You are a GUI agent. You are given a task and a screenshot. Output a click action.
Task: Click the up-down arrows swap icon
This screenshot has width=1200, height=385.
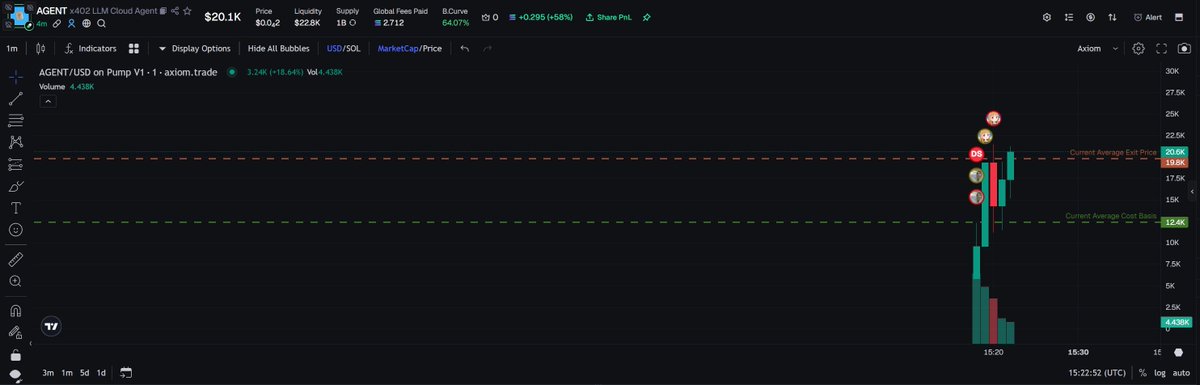1111,17
